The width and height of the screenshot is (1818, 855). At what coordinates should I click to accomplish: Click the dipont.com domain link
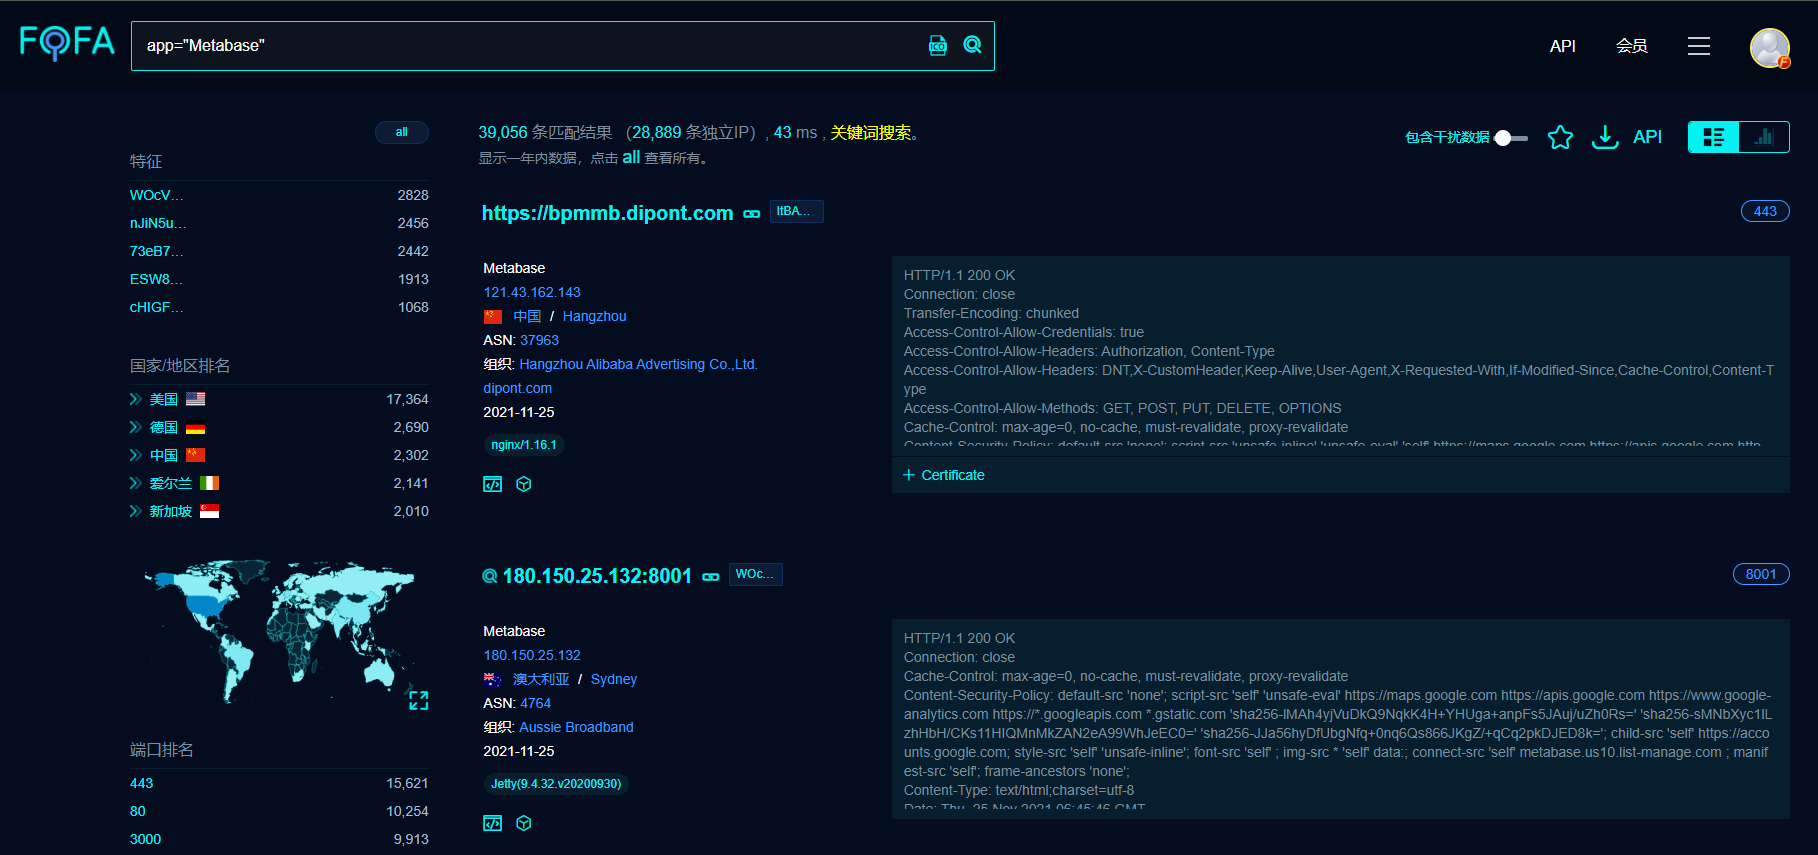click(x=517, y=388)
